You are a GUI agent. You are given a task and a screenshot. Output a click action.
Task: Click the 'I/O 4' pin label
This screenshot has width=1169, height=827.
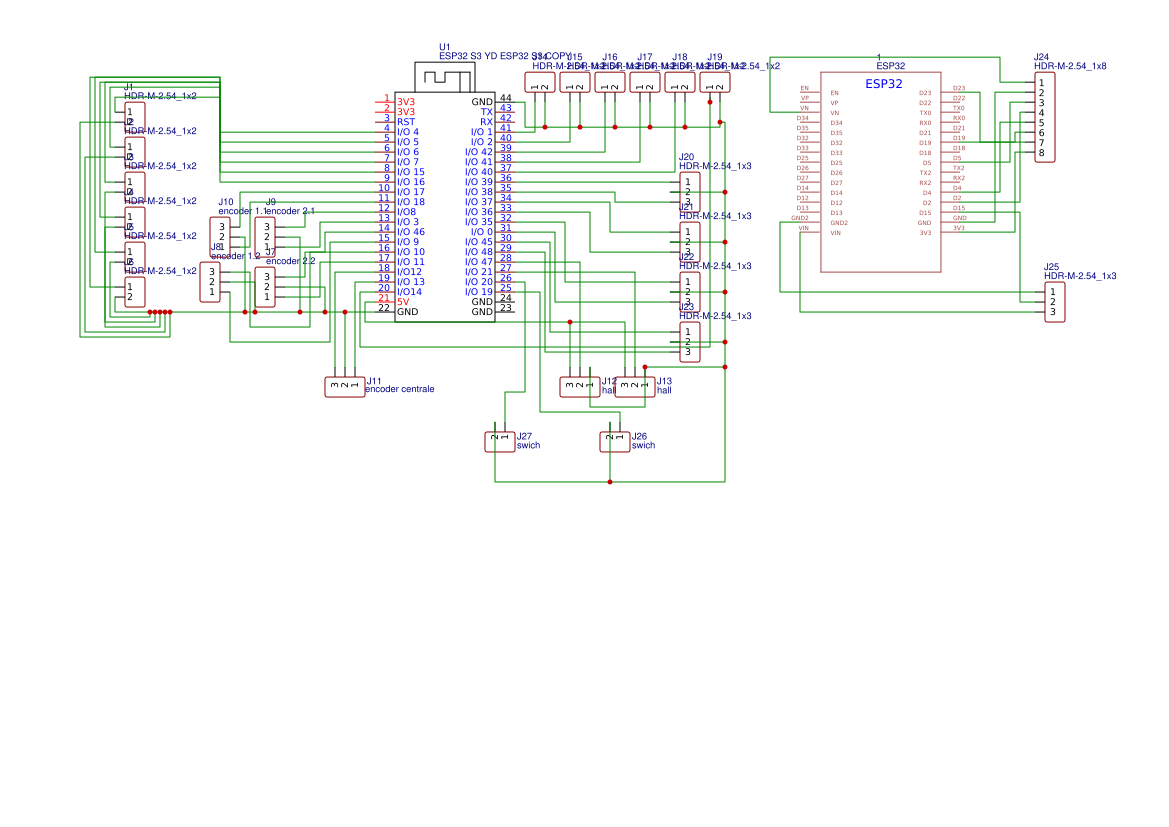tap(408, 133)
